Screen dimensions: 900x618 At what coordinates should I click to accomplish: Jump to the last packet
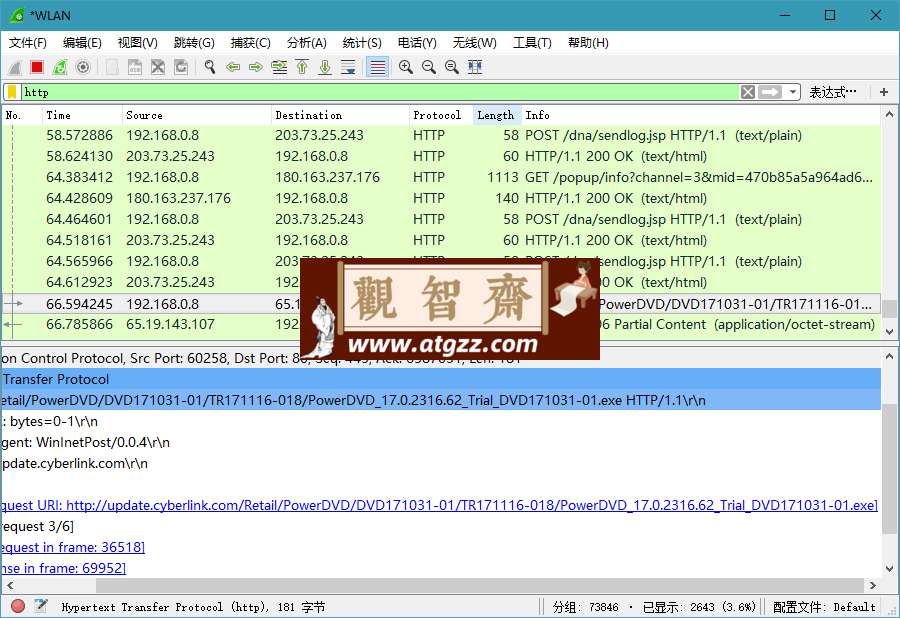[325, 68]
